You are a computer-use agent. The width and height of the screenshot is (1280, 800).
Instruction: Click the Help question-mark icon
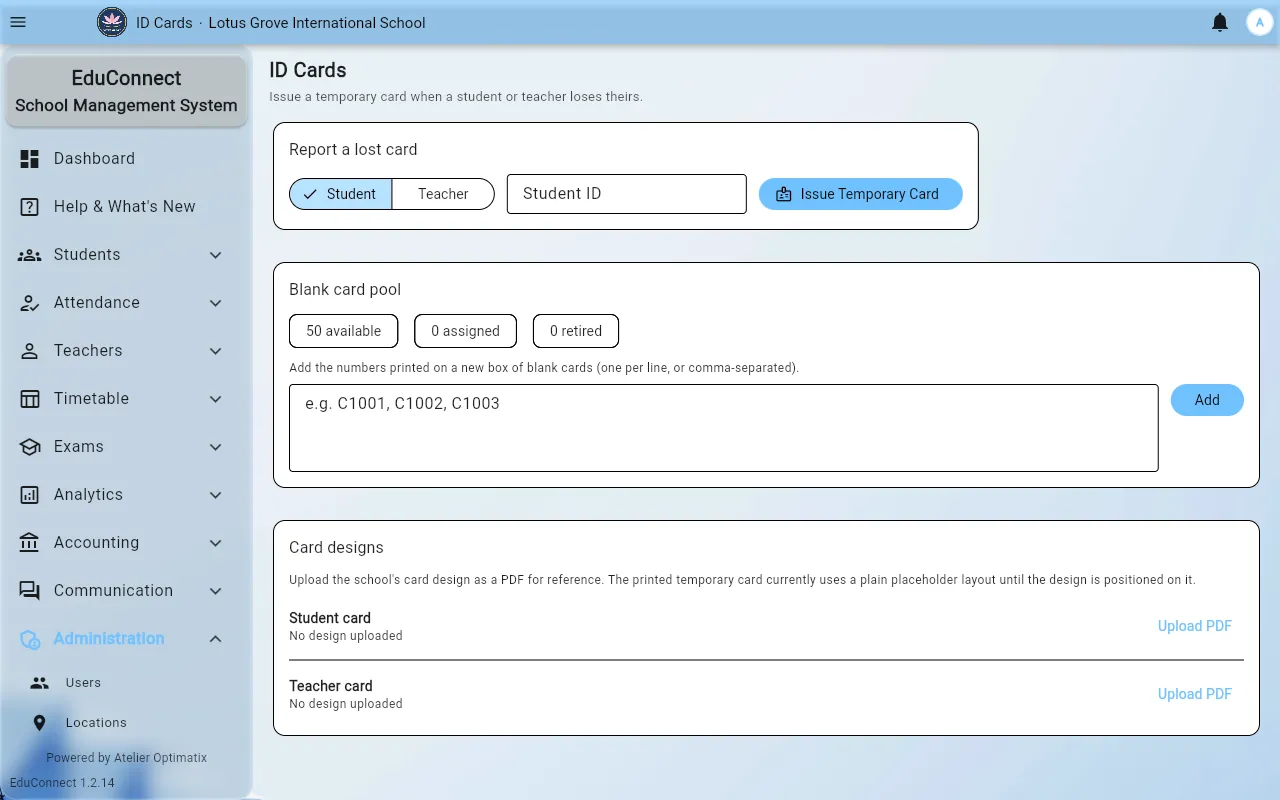pos(30,206)
